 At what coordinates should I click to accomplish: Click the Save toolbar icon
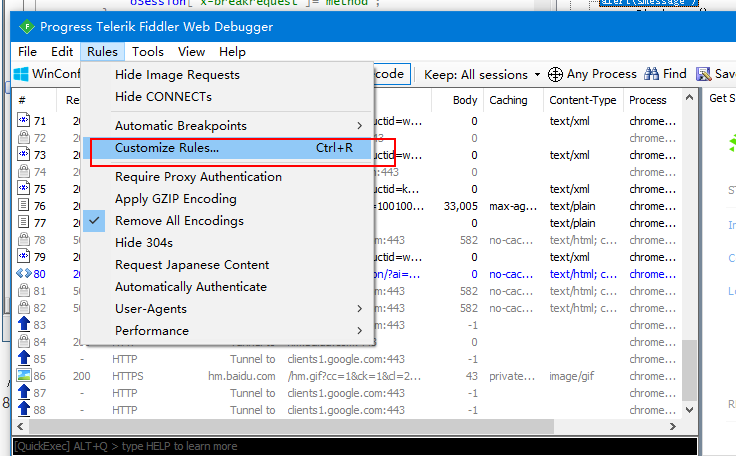click(x=704, y=74)
